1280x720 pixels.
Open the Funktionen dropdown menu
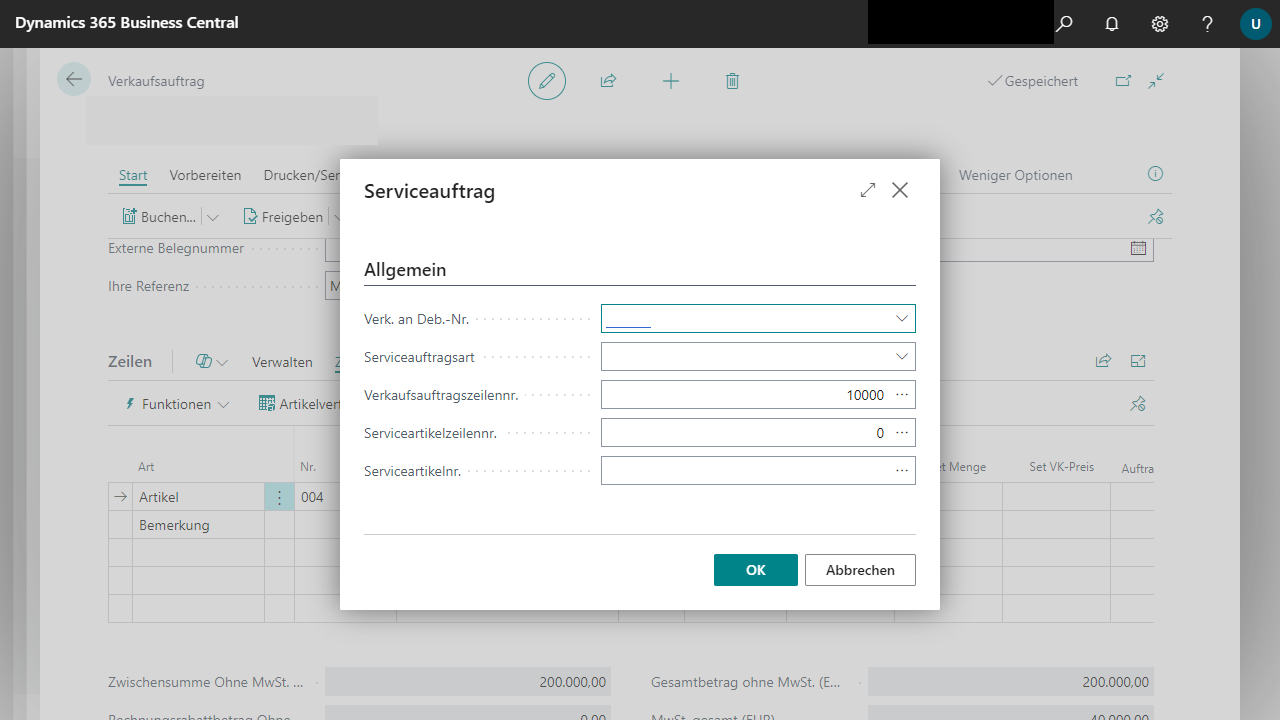(176, 404)
